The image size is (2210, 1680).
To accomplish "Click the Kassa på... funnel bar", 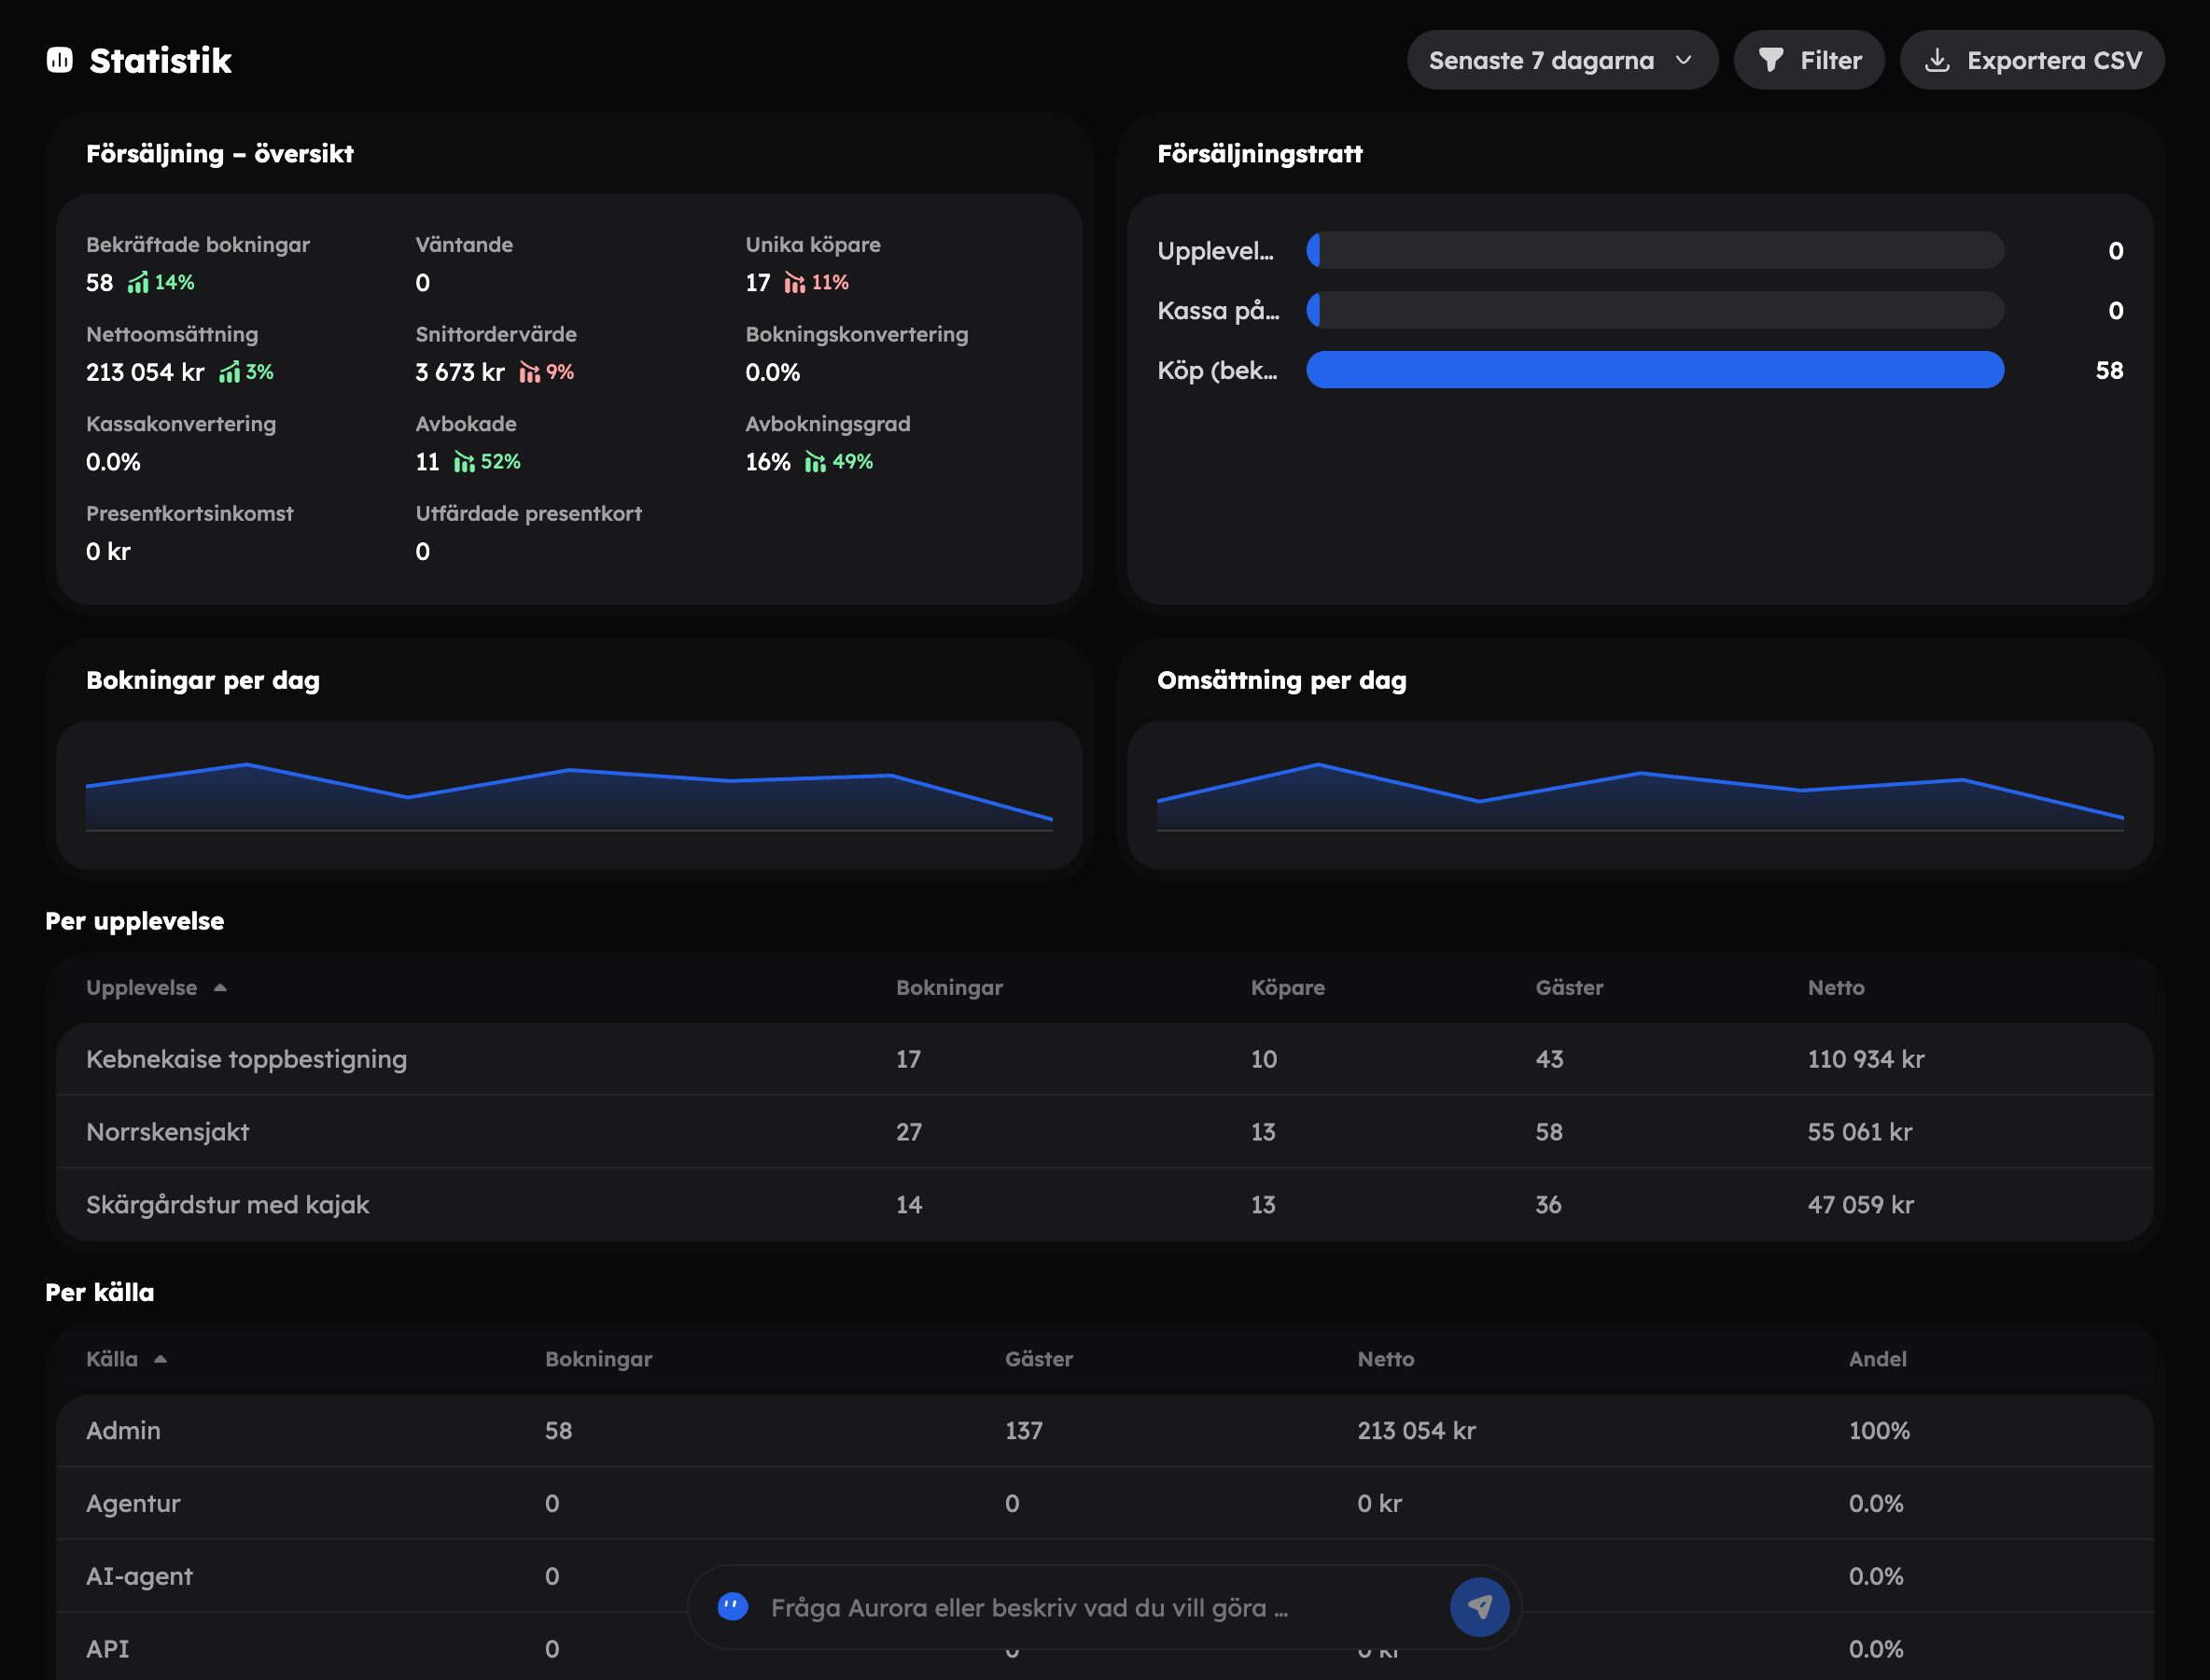I will 1655,310.
